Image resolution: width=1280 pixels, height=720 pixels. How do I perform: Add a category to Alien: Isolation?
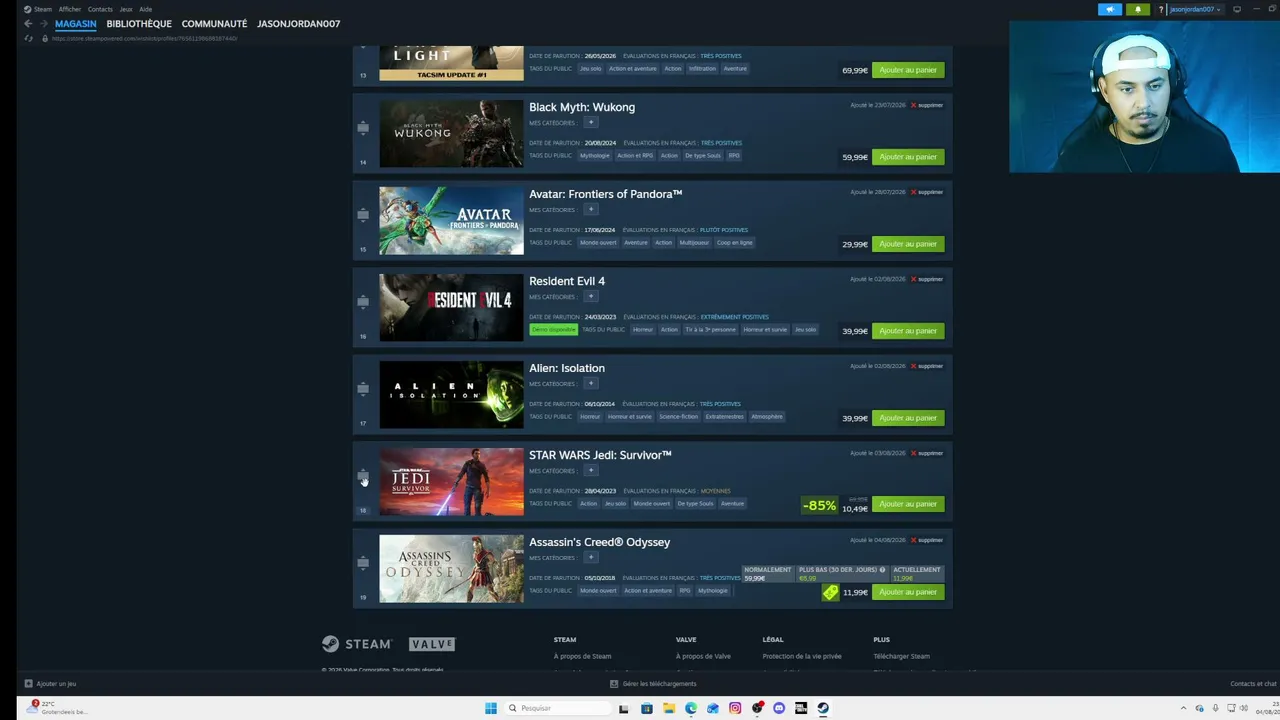(590, 384)
